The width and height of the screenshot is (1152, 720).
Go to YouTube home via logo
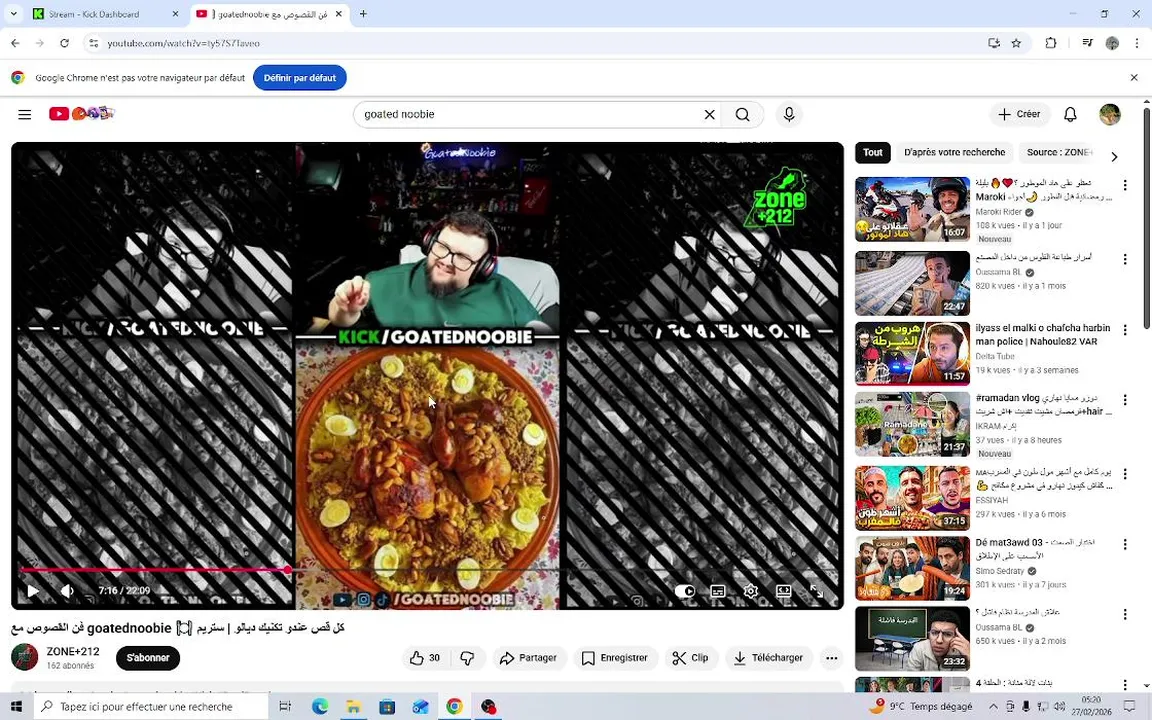pos(82,113)
